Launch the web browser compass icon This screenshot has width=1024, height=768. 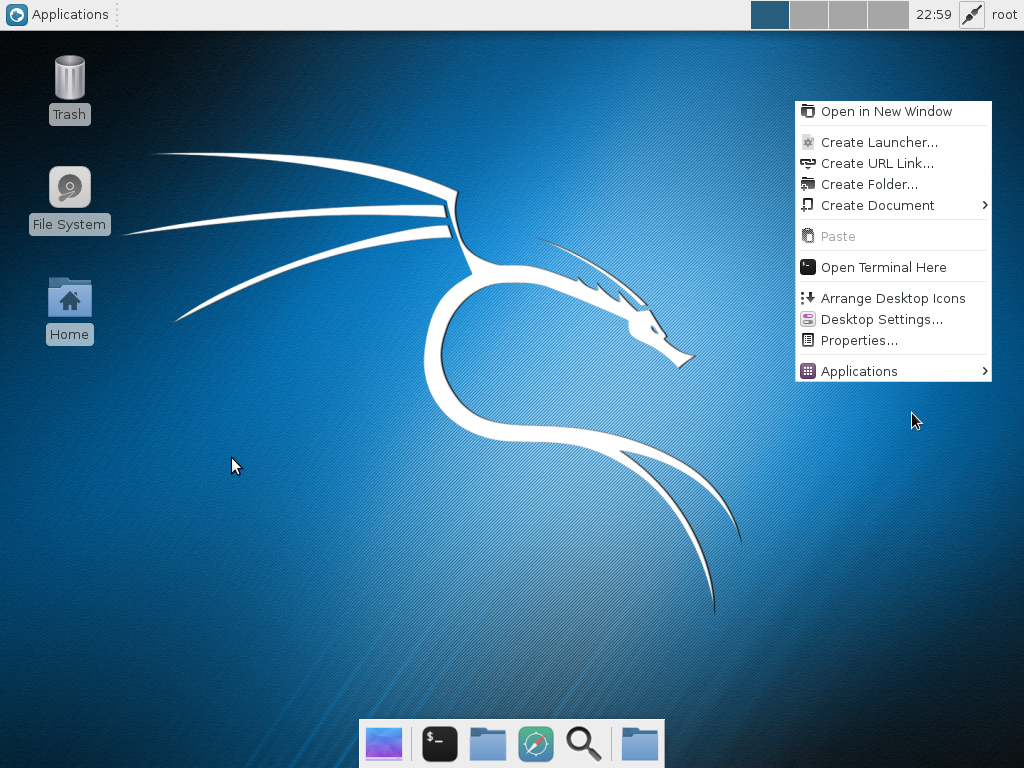tap(536, 744)
